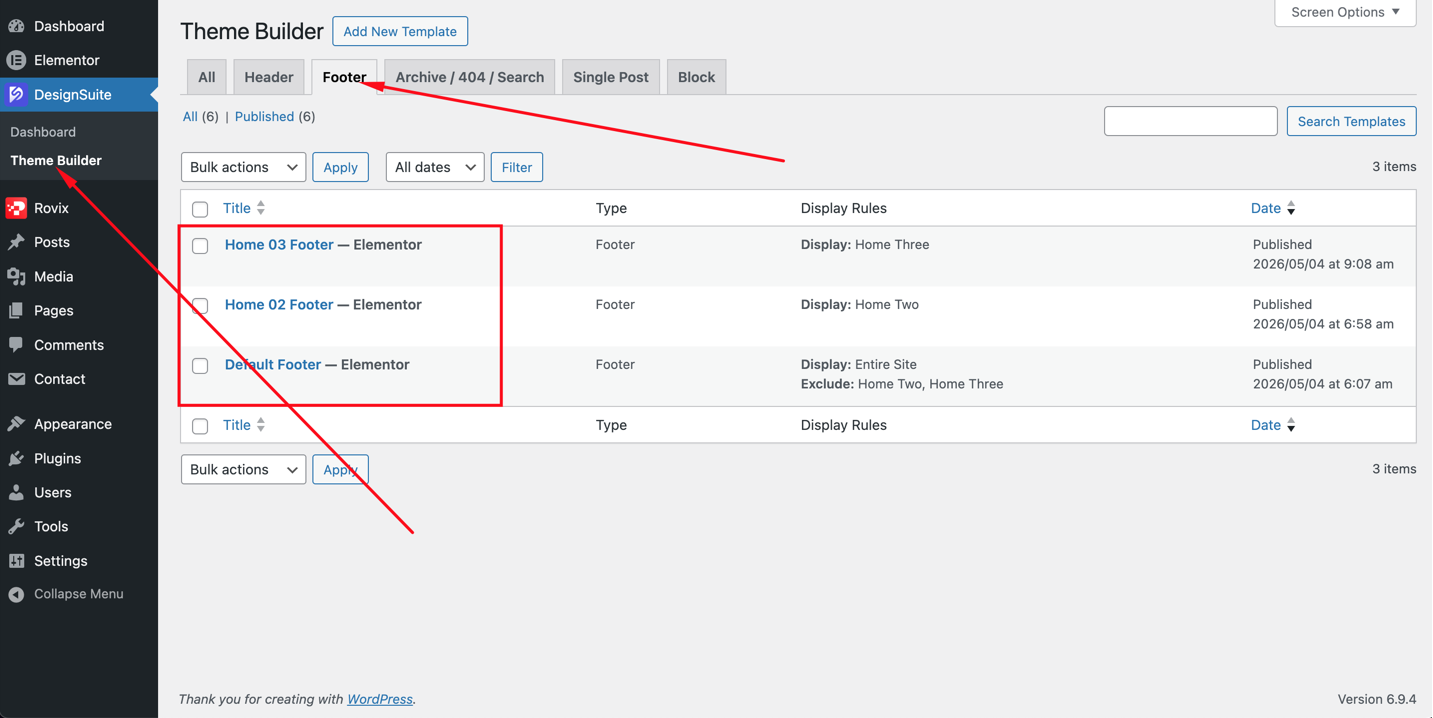Check the Home 03 Footer row checkbox
The image size is (1433, 718).
(x=200, y=246)
